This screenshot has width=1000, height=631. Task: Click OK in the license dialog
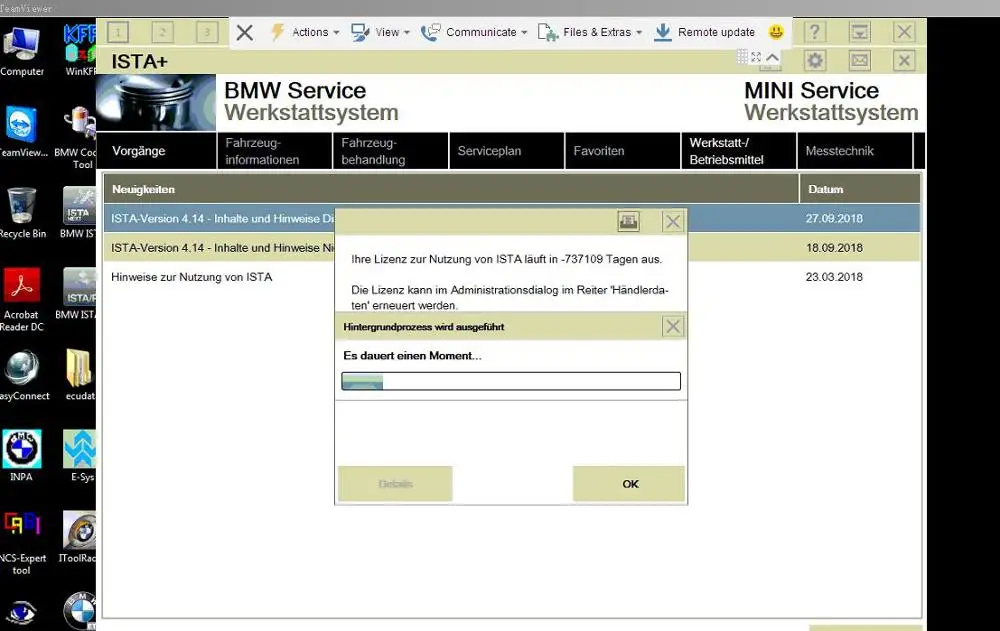point(629,484)
